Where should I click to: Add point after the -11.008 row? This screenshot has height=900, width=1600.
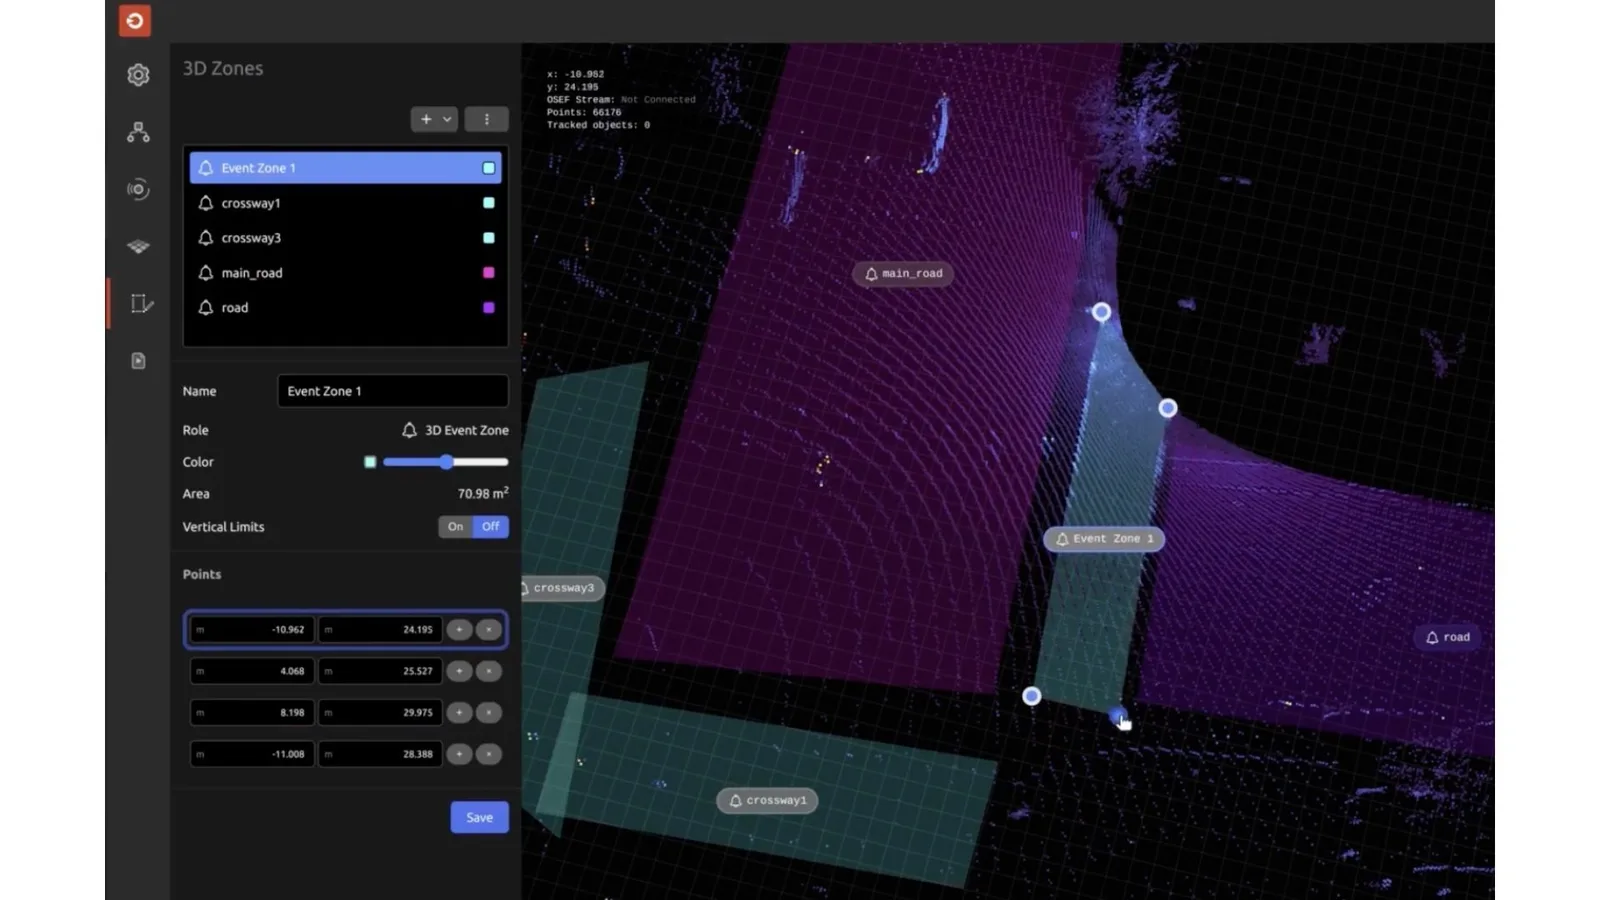coord(459,754)
